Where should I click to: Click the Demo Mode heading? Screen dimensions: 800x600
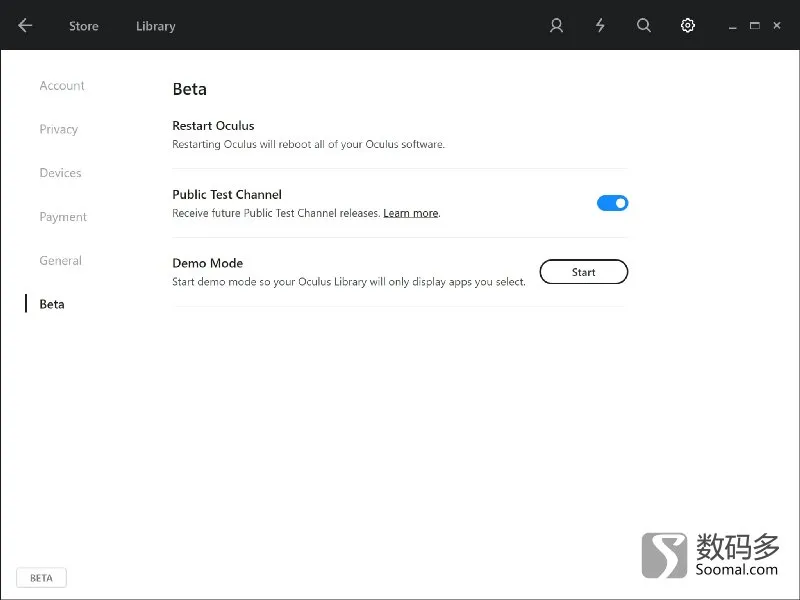coord(208,263)
